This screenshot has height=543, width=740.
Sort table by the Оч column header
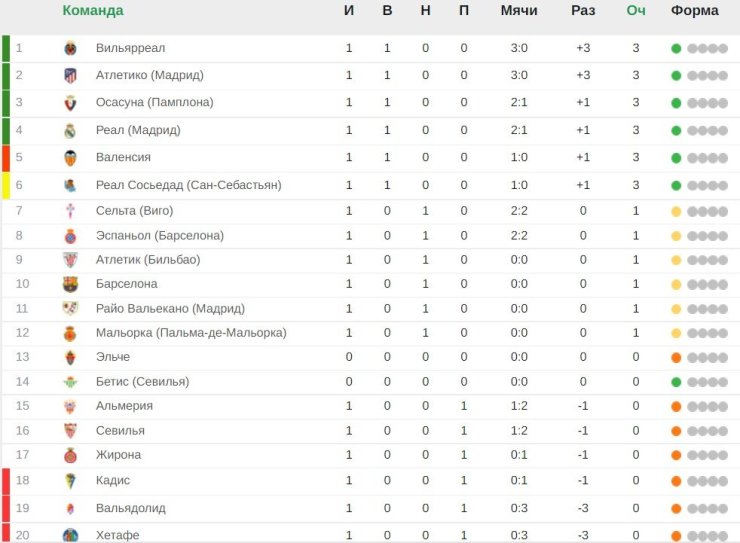(636, 10)
